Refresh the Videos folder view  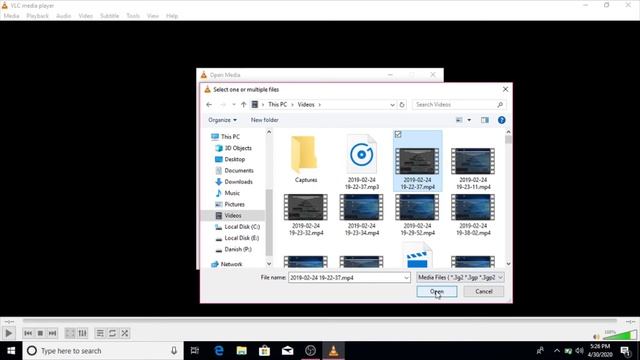[x=402, y=104]
